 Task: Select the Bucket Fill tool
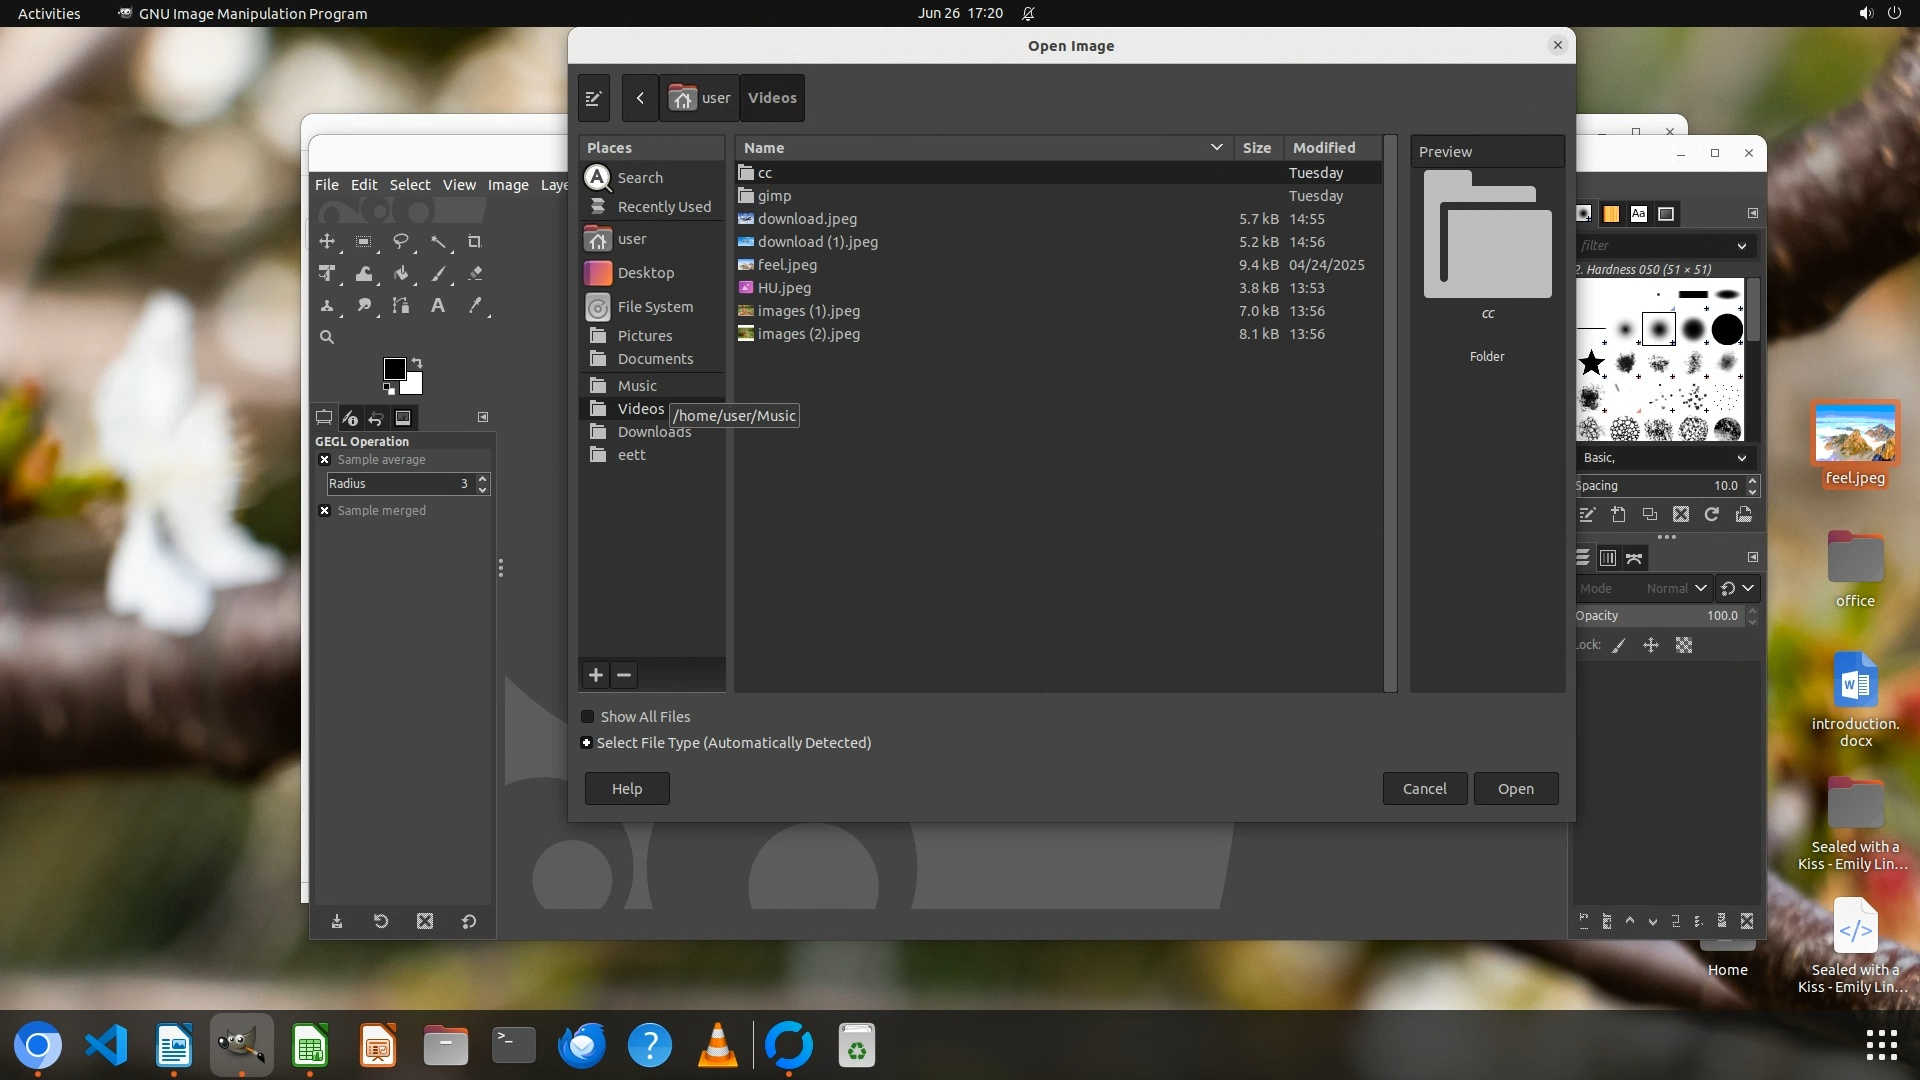[x=401, y=274]
